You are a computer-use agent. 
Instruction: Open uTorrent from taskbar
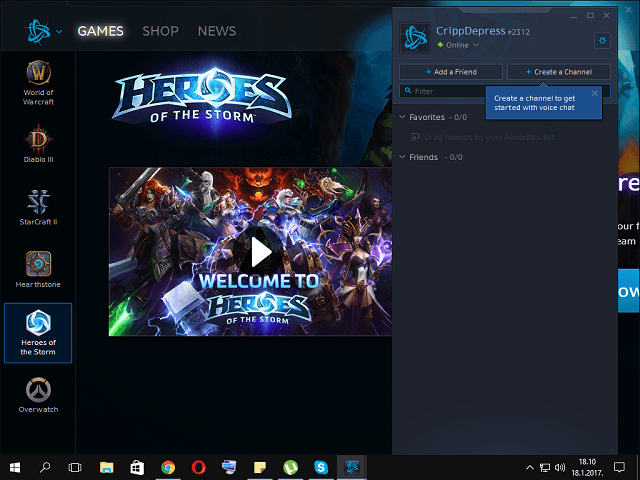click(290, 467)
